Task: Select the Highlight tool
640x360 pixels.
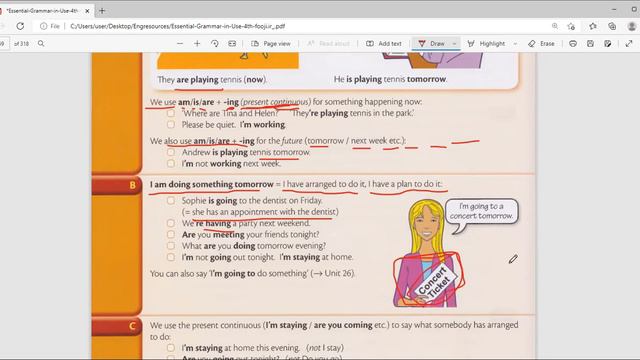Action: point(486,44)
